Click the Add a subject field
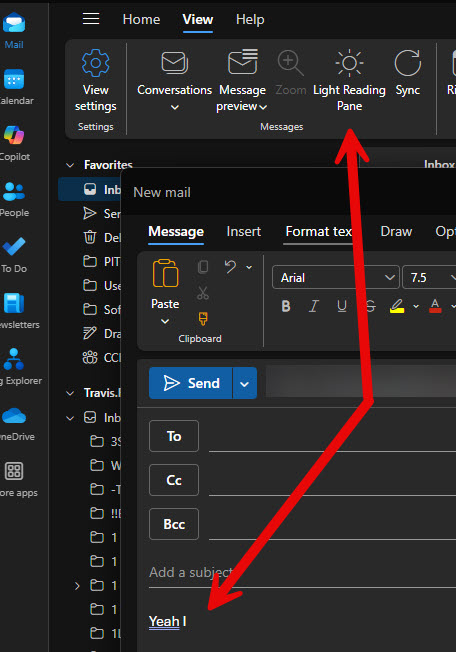 click(302, 573)
